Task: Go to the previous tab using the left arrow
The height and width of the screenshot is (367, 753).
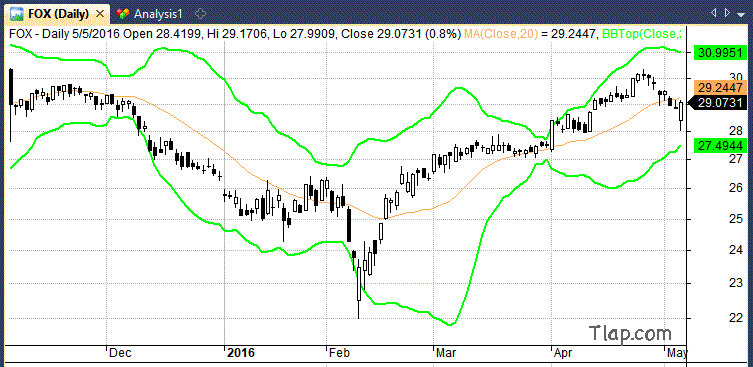Action: [714, 13]
